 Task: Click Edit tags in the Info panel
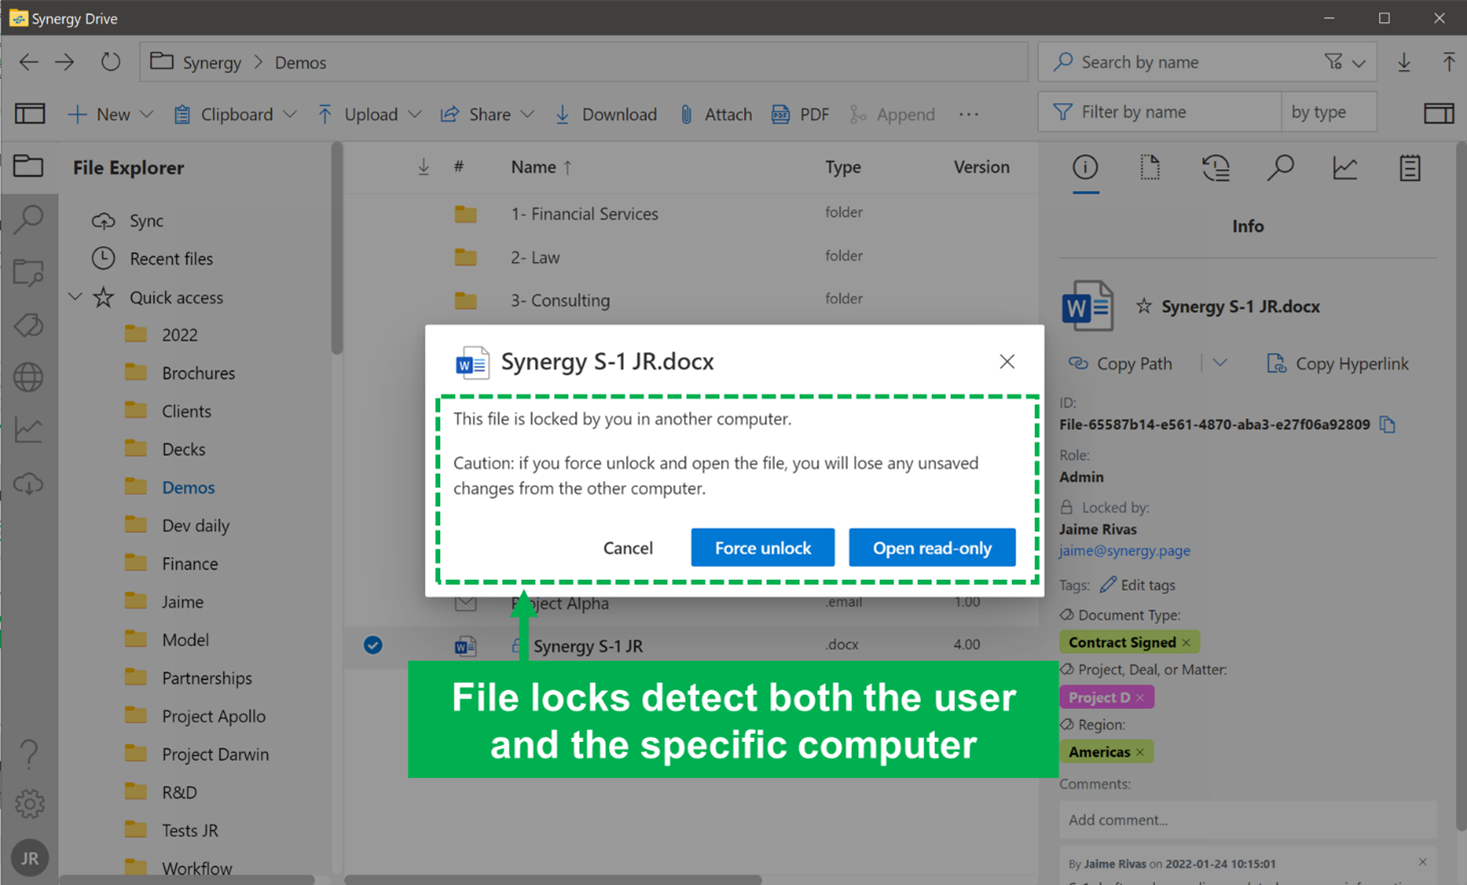(x=1137, y=585)
